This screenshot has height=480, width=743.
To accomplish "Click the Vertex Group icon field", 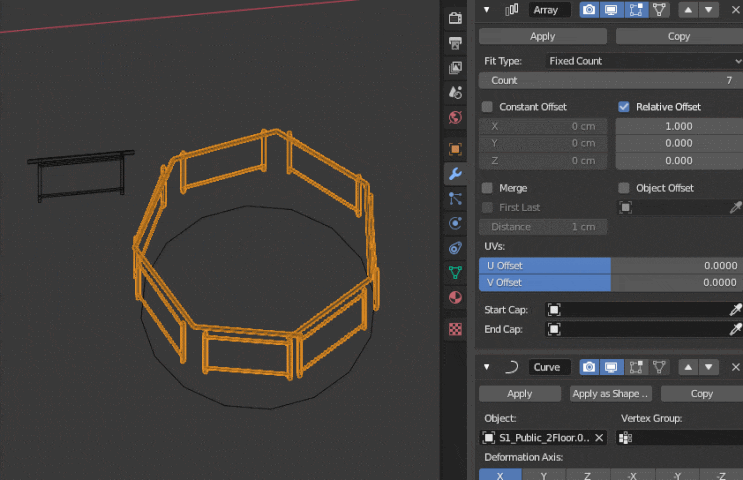I will coord(680,438).
